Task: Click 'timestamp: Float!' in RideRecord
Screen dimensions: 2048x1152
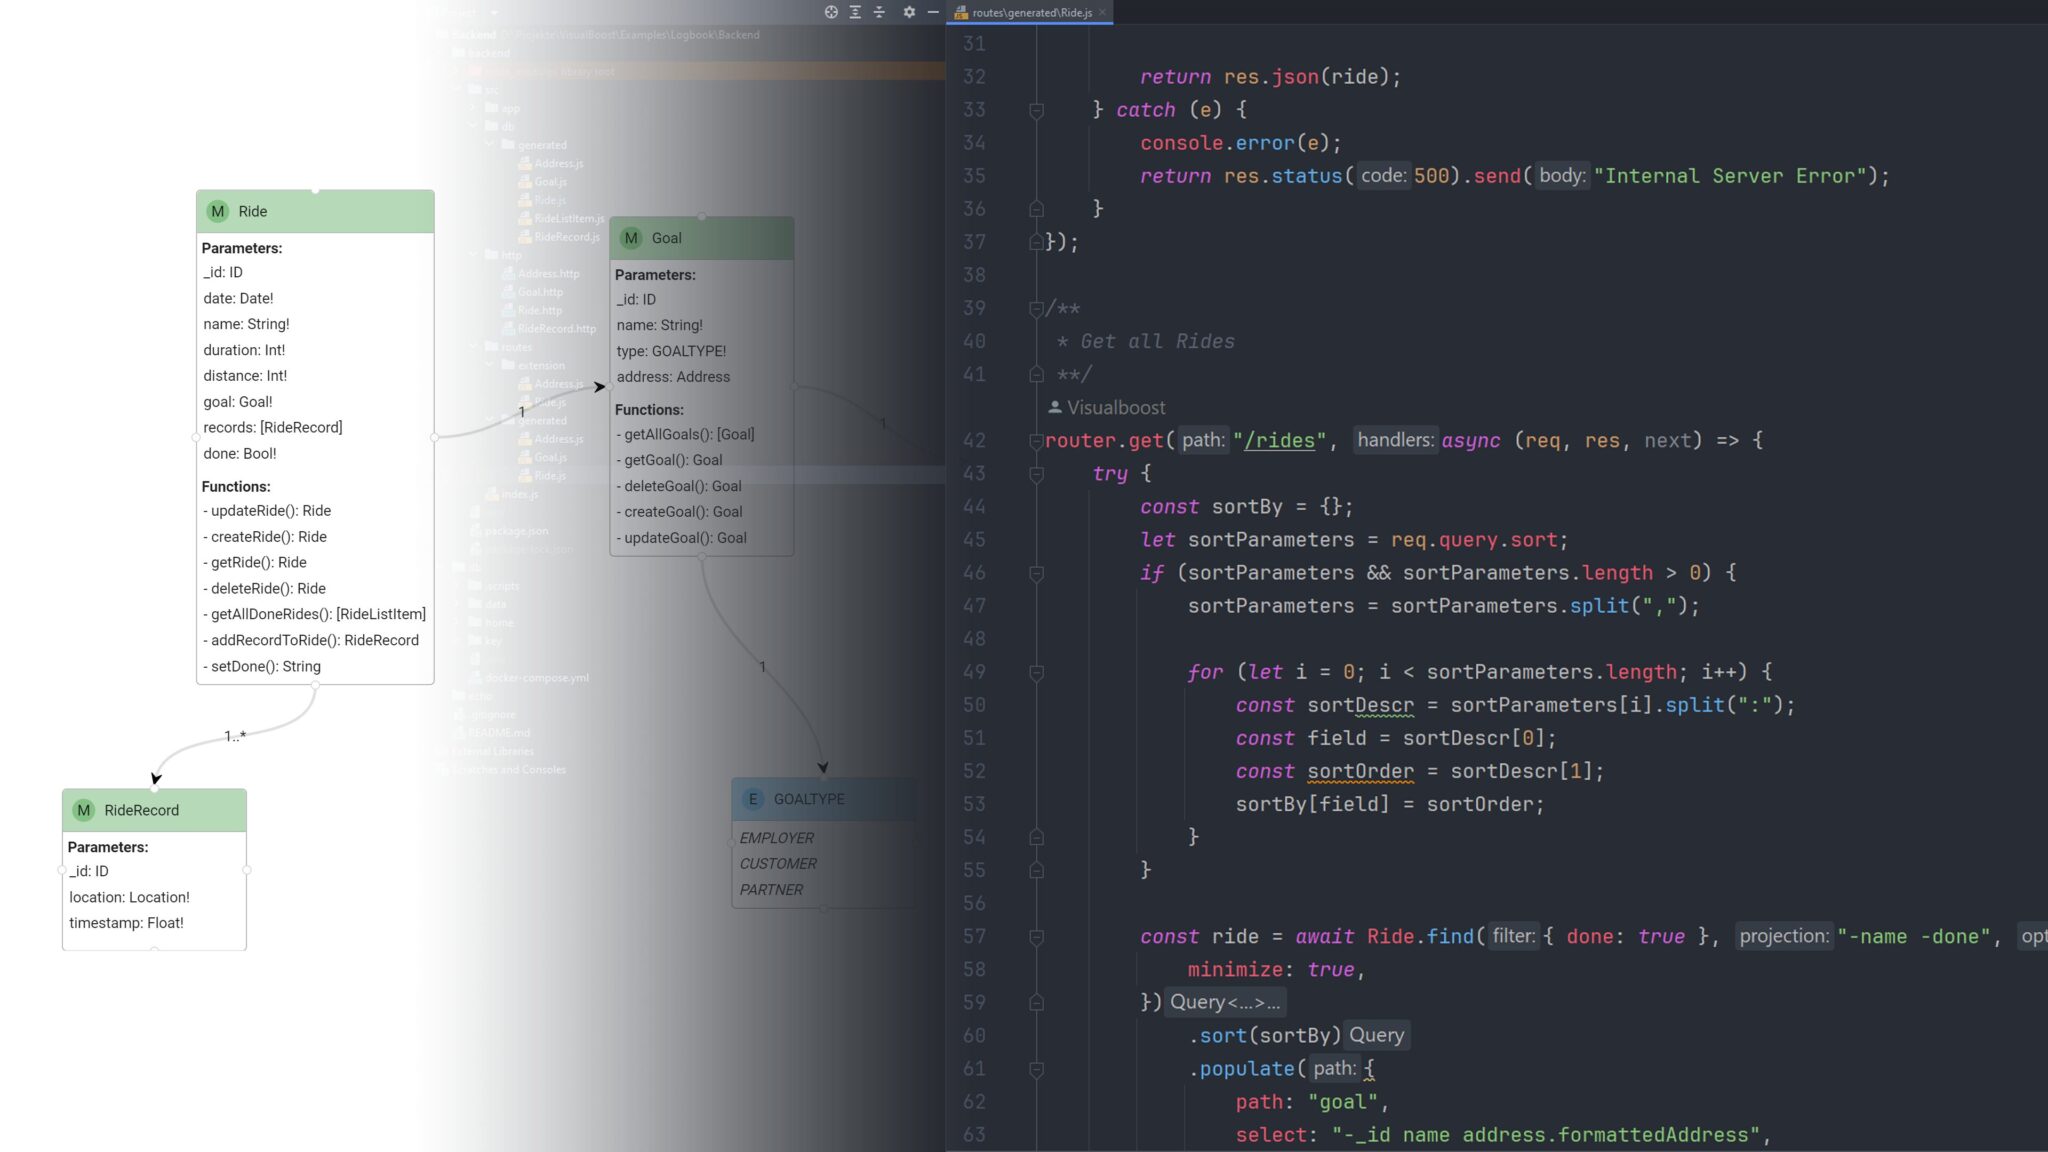Action: point(126,923)
